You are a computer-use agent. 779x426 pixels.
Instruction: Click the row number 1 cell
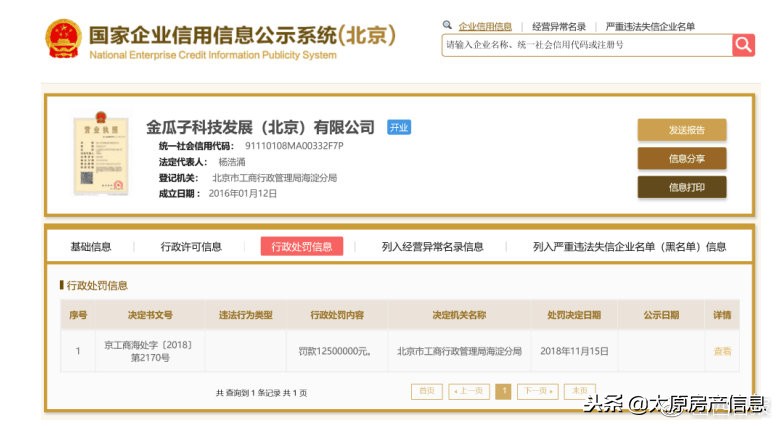tap(78, 351)
